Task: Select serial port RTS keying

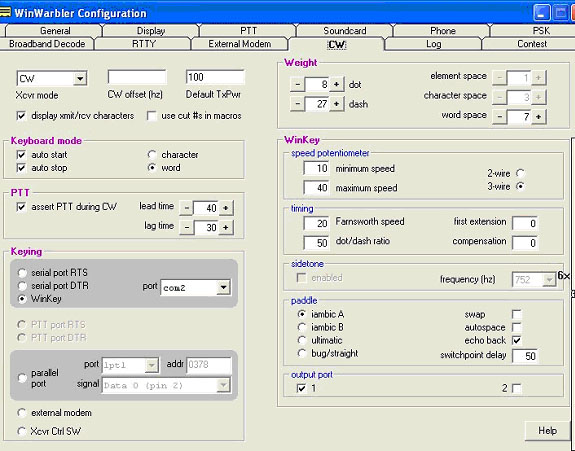Action: tap(22, 273)
